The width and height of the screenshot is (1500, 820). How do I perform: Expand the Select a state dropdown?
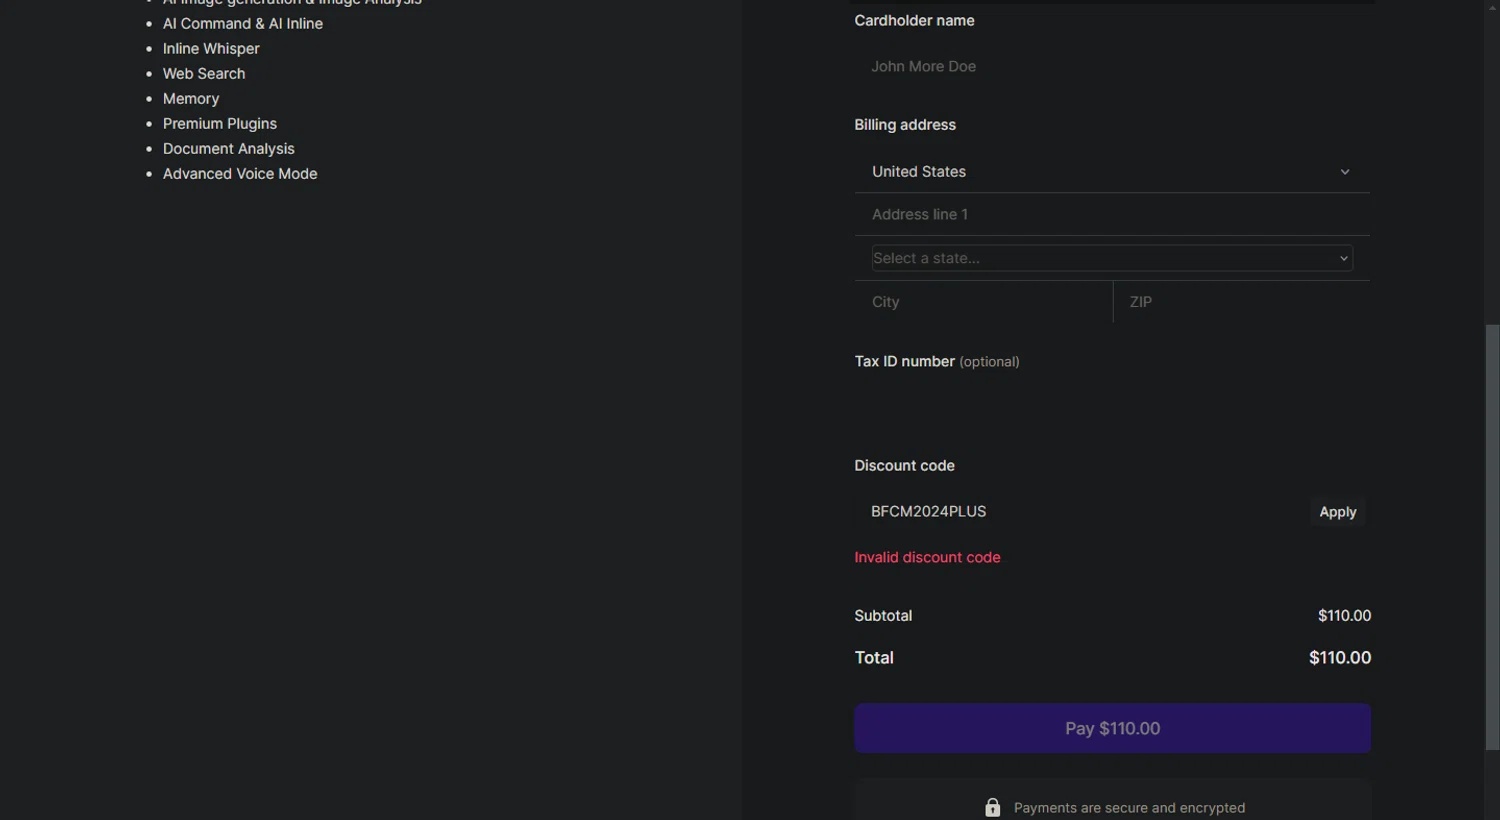pos(1112,258)
